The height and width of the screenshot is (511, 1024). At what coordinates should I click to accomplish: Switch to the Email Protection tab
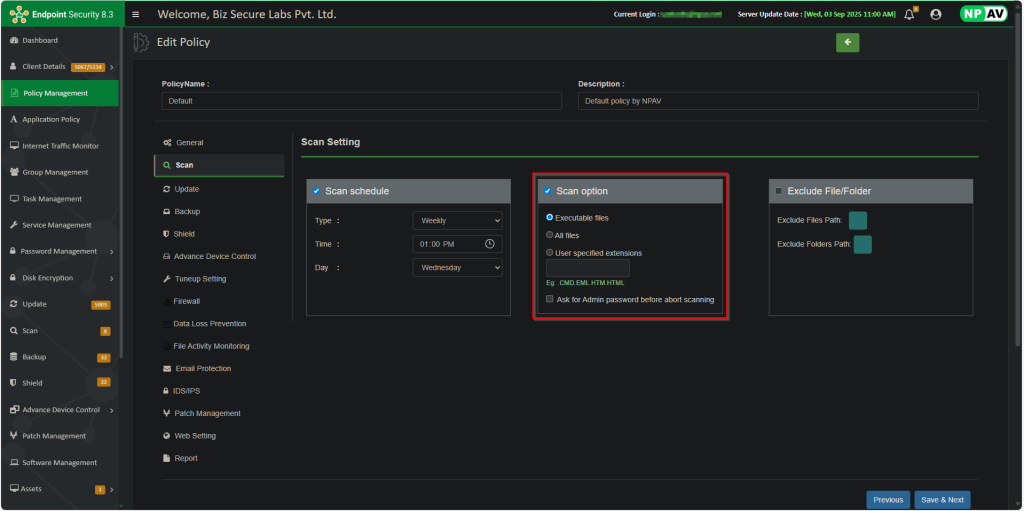click(202, 369)
